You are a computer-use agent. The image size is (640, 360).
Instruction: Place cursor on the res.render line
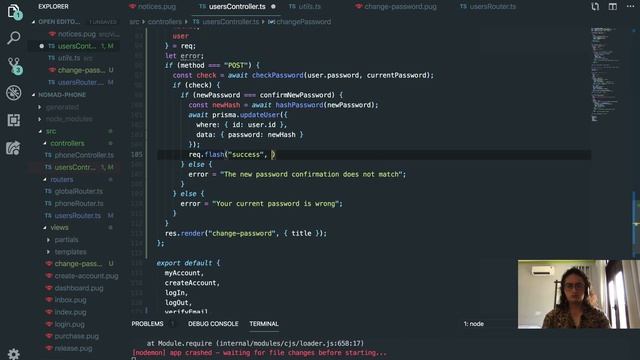[x=246, y=233]
